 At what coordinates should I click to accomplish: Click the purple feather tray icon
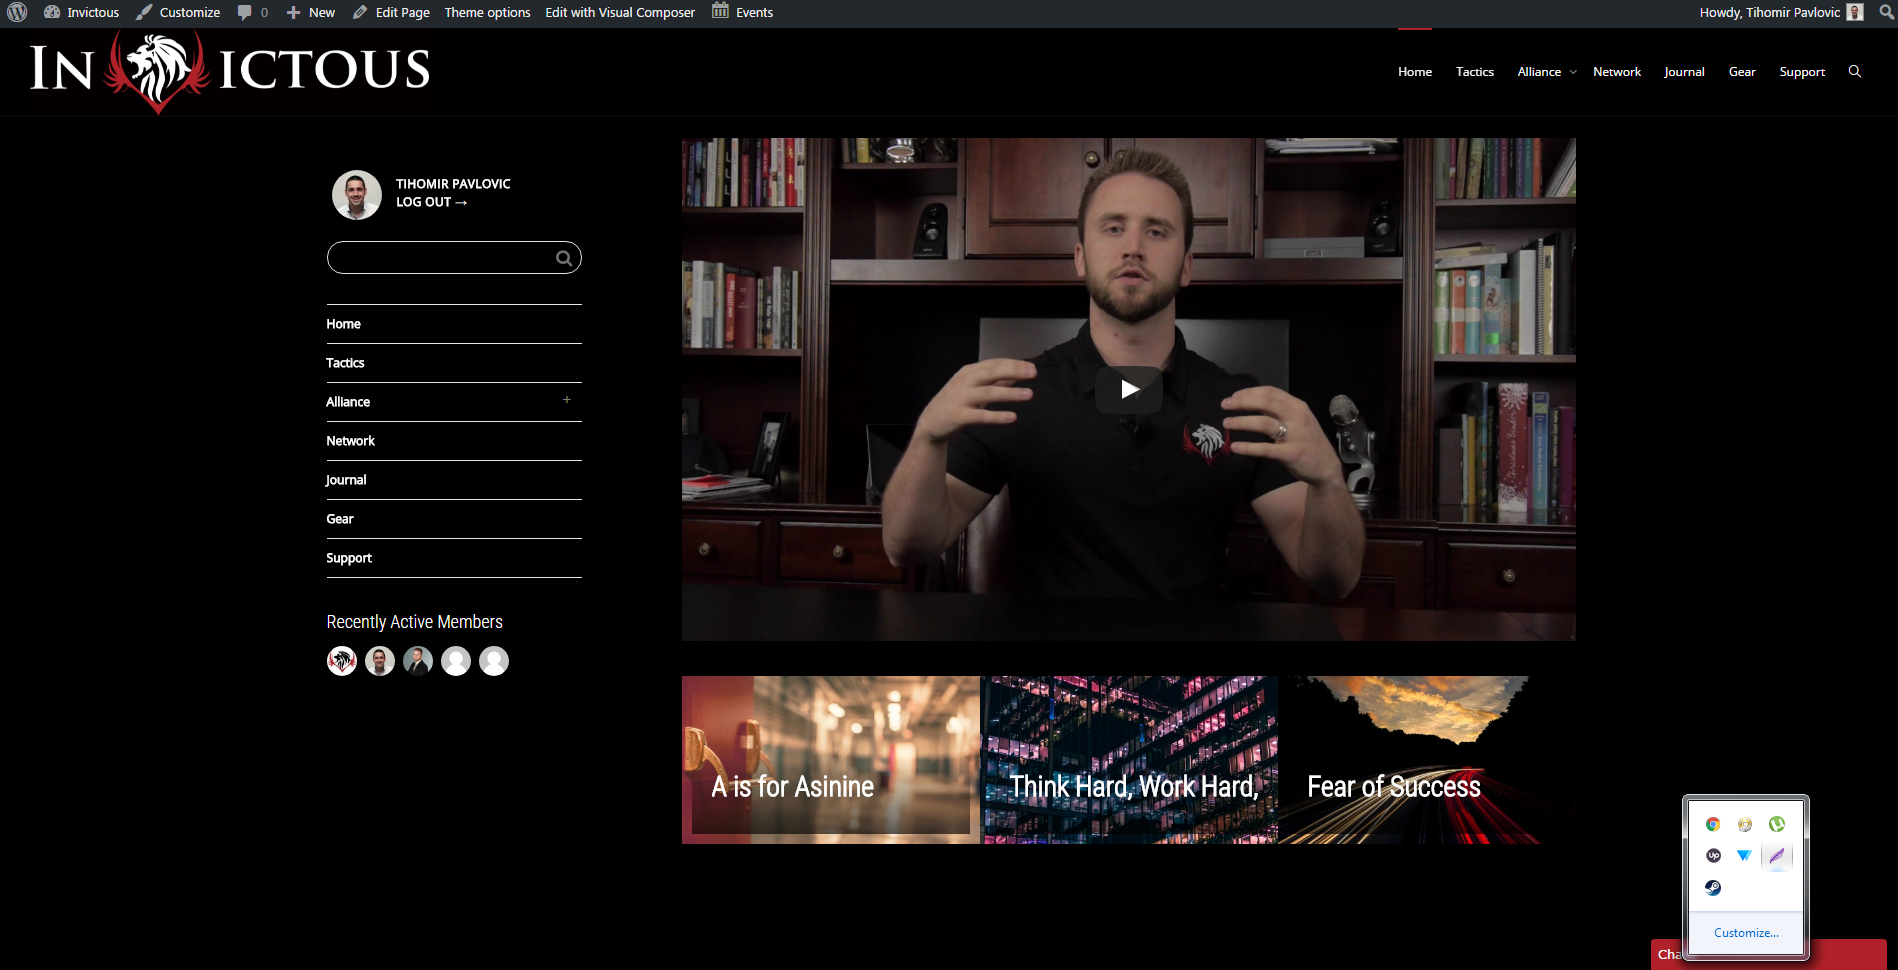(1776, 855)
